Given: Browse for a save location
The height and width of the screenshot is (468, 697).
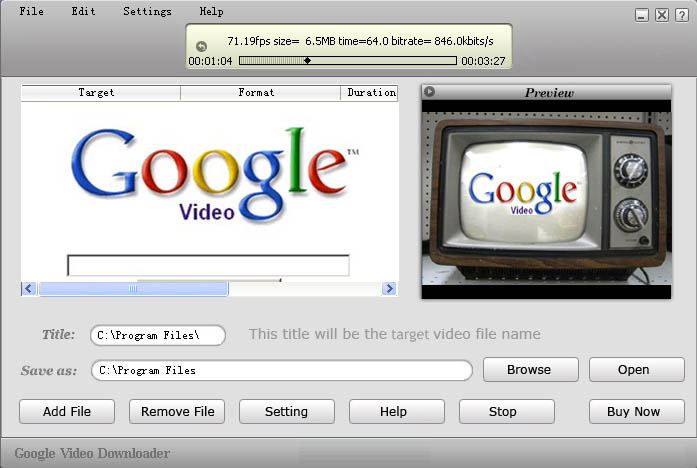Looking at the screenshot, I should pyautogui.click(x=530, y=370).
